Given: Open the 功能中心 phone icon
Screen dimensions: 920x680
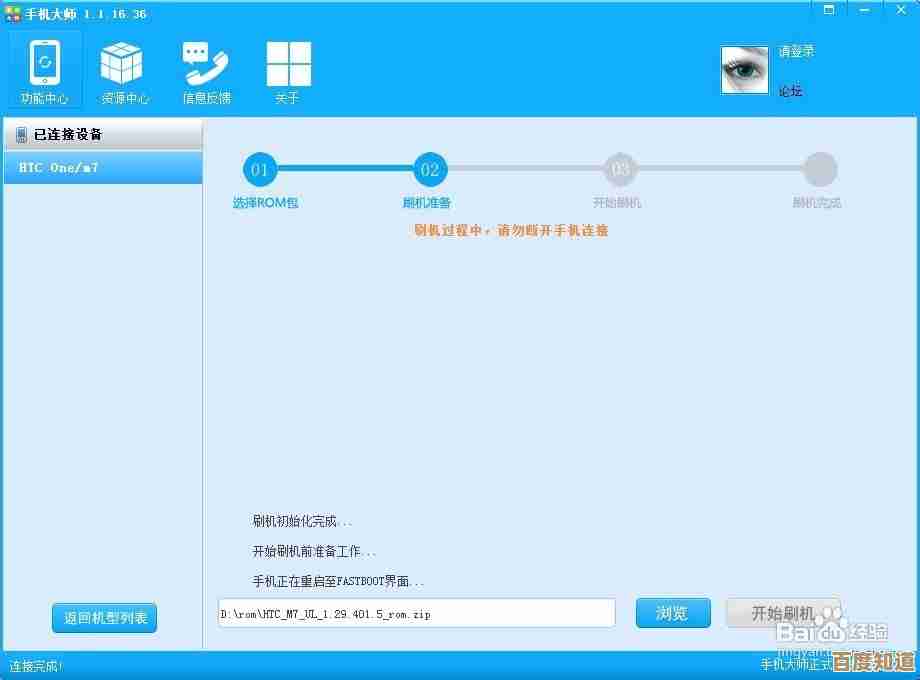Looking at the screenshot, I should (44, 64).
